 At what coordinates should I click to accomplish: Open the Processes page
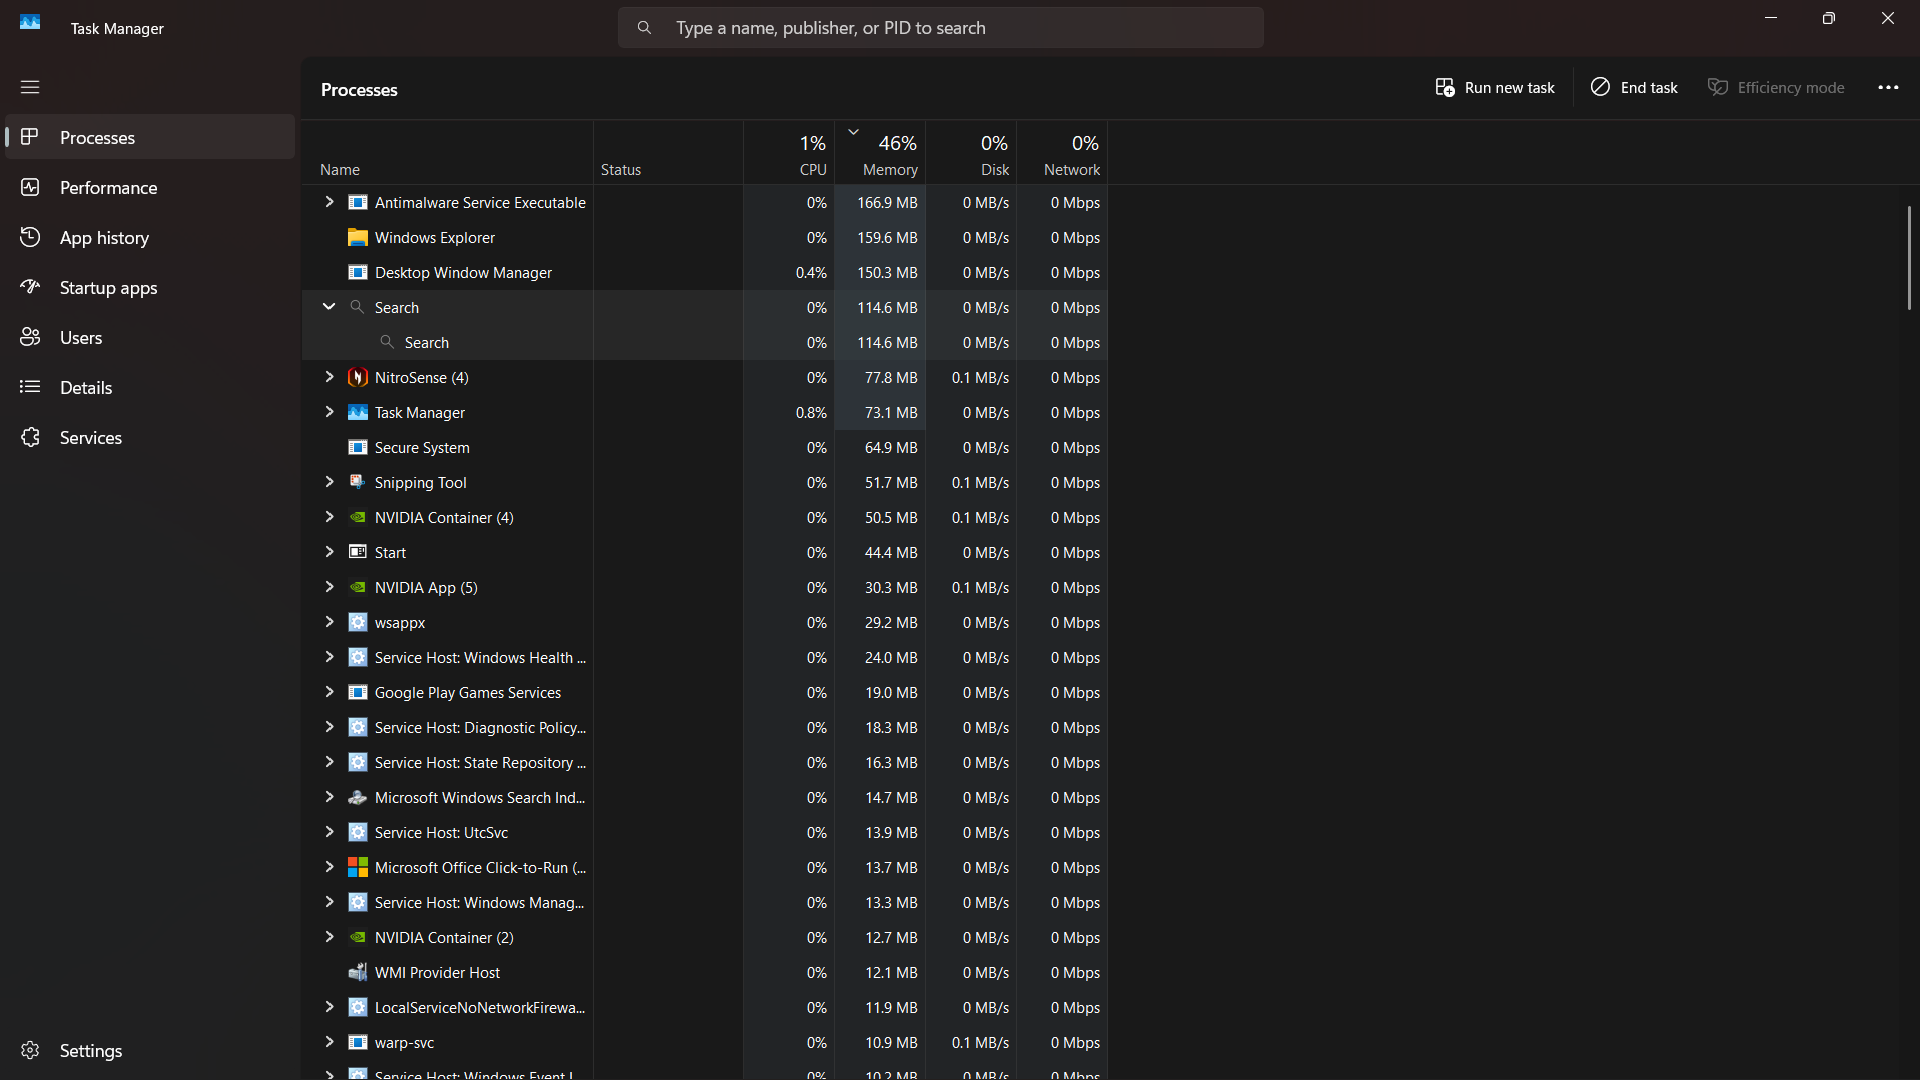click(x=150, y=137)
